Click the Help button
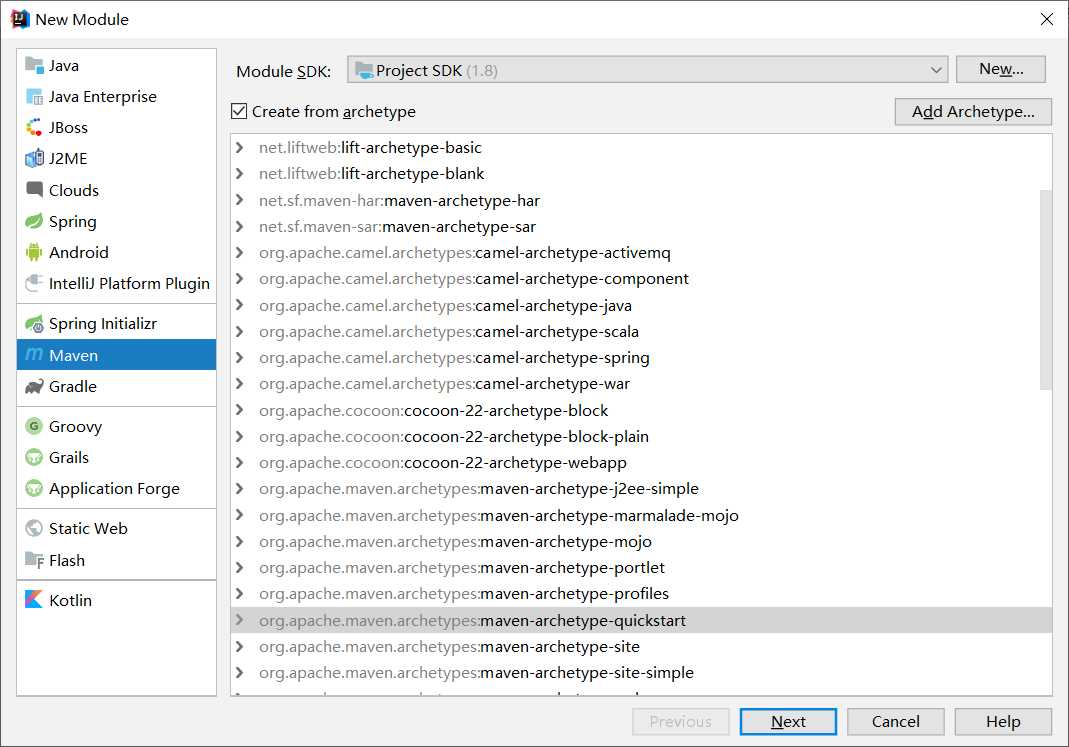 [1003, 721]
